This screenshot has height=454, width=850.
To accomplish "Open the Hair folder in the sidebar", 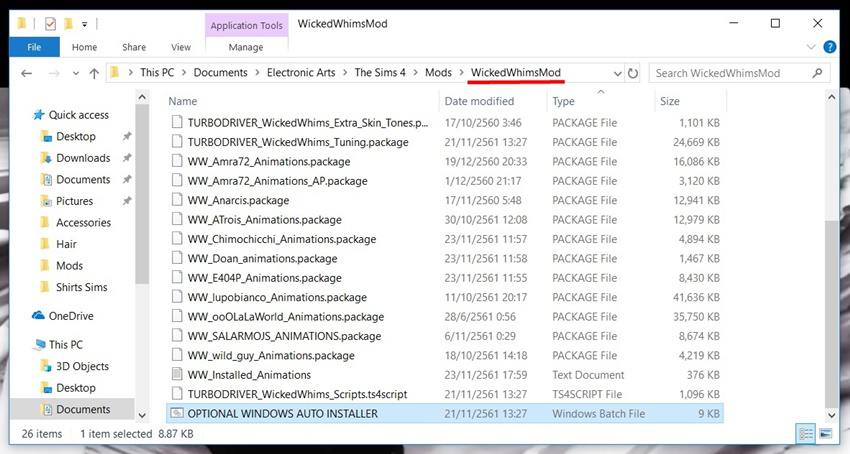I will (66, 244).
